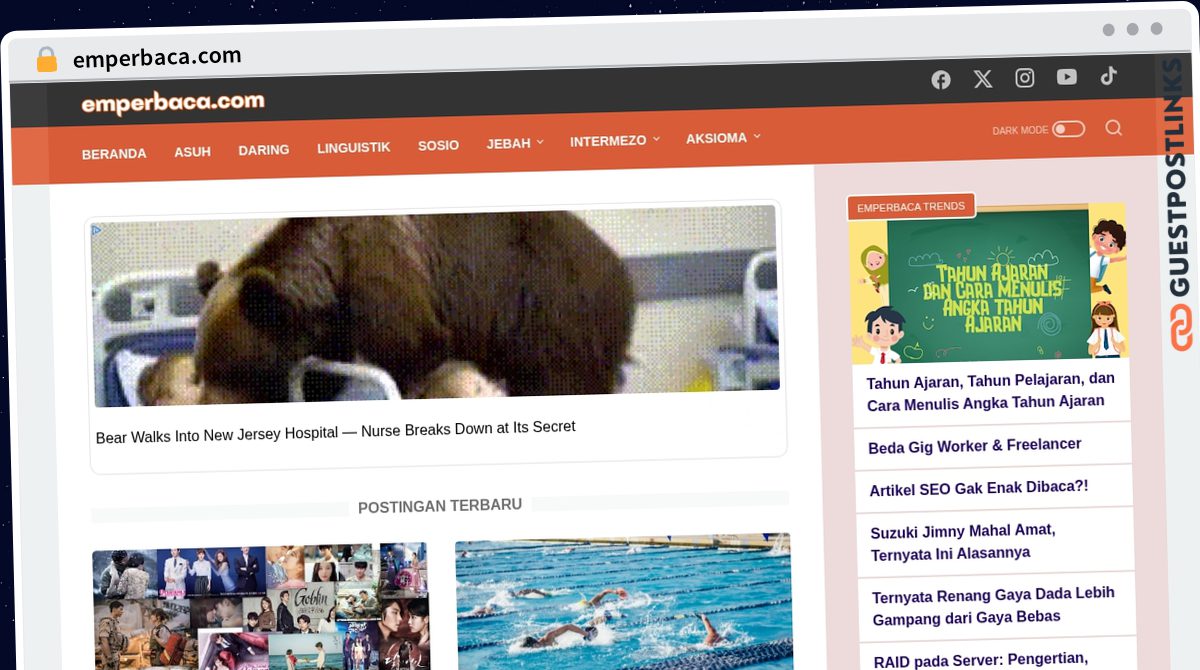
Task: Open the LINGUISTIK menu item
Action: pyautogui.click(x=354, y=147)
